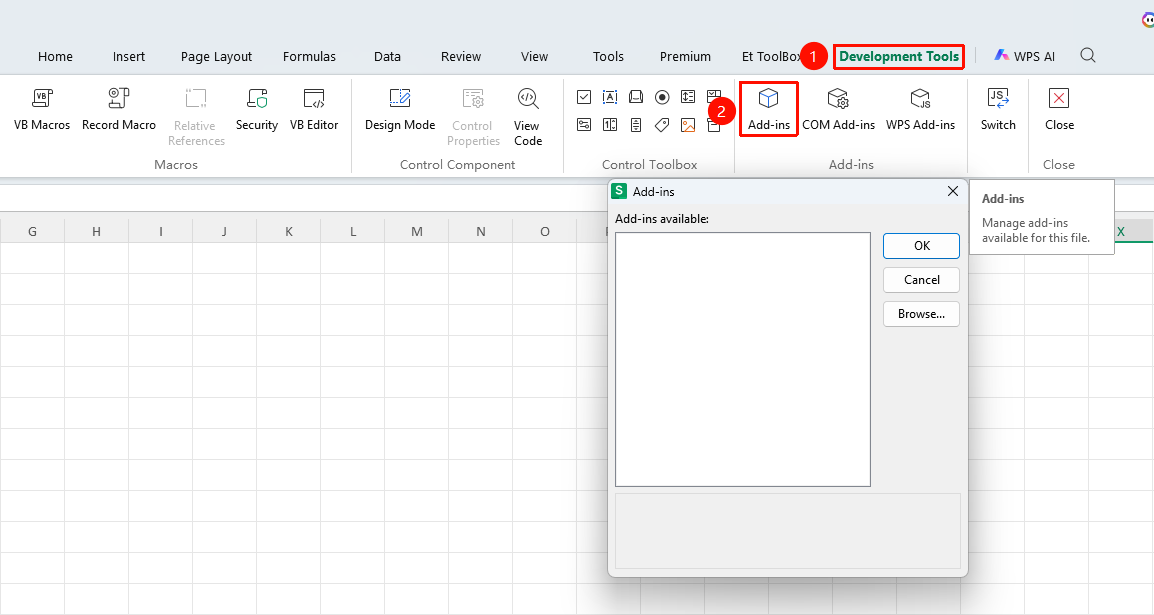The width and height of the screenshot is (1154, 615).
Task: Pick the Command Button control icon
Action: click(636, 97)
